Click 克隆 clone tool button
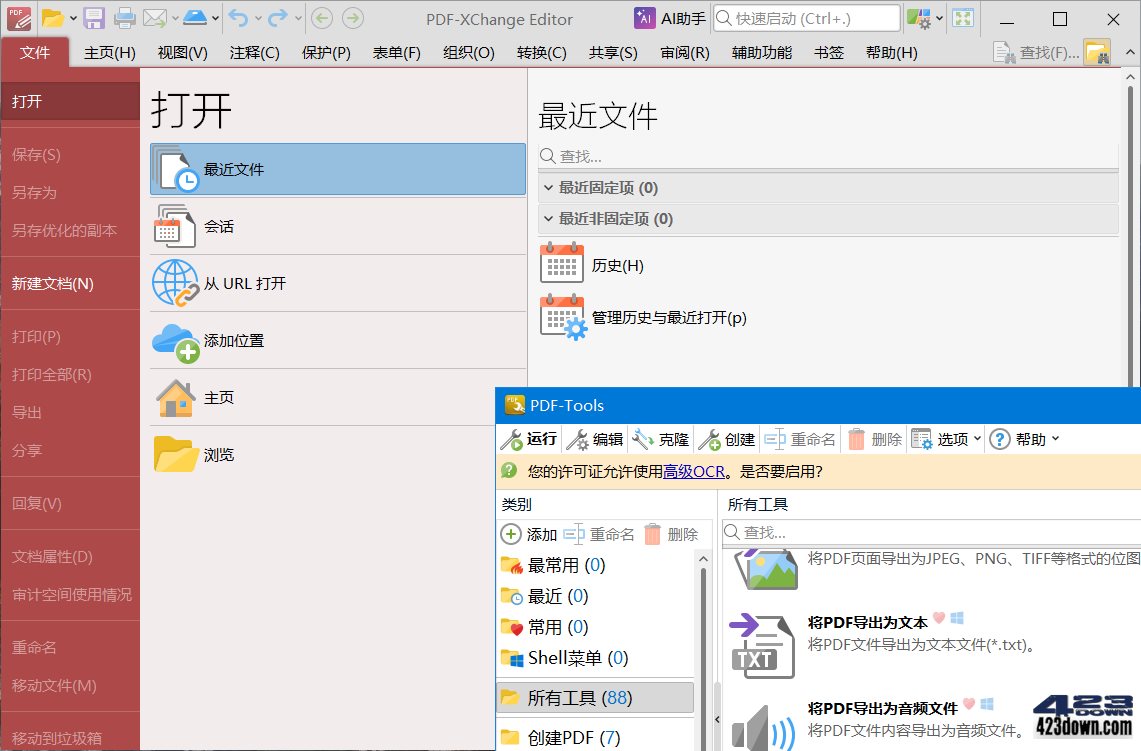Screen dimensions: 1141x751 pyautogui.click(x=661, y=439)
